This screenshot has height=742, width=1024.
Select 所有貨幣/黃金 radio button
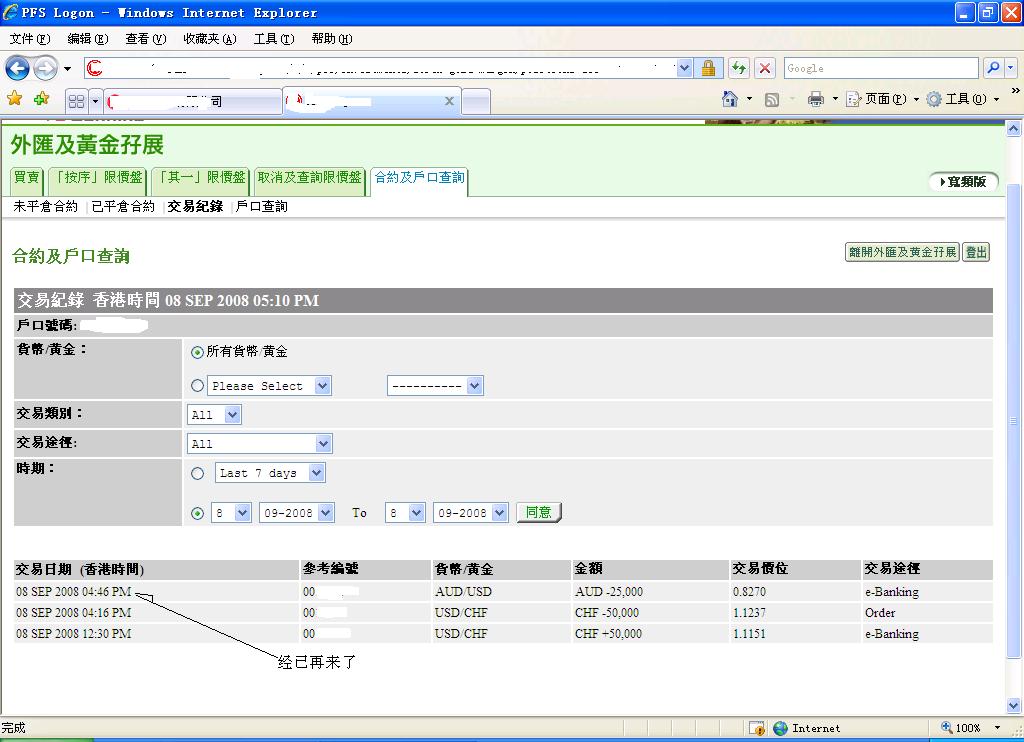[197, 353]
